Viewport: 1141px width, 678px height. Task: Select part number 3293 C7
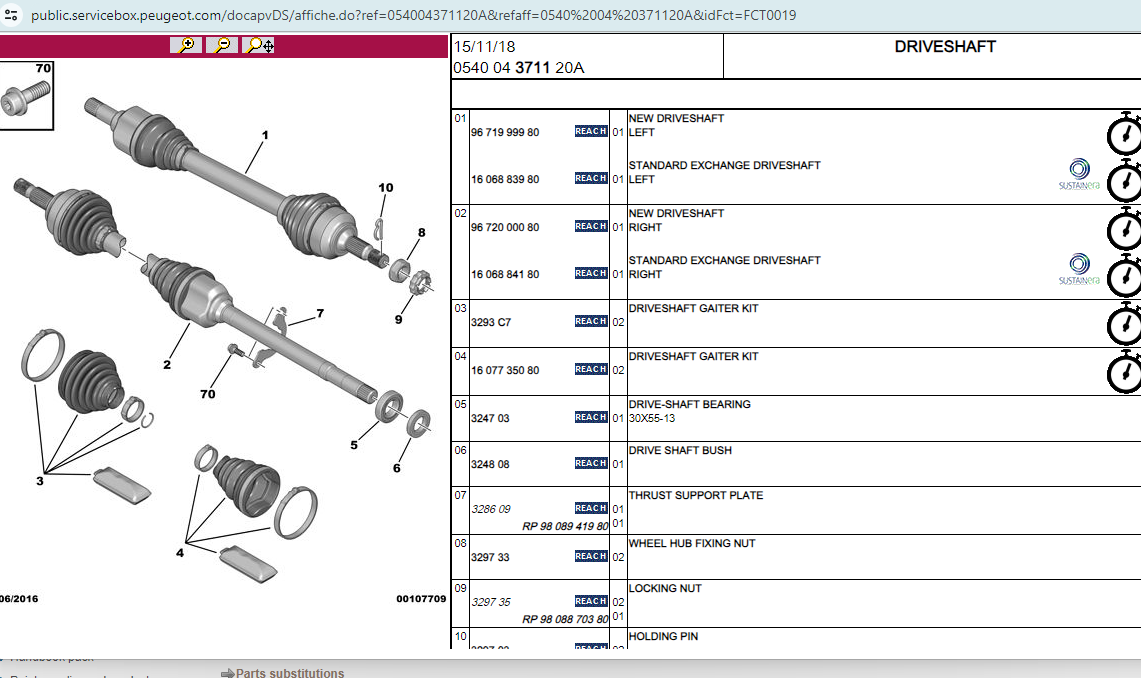[491, 322]
